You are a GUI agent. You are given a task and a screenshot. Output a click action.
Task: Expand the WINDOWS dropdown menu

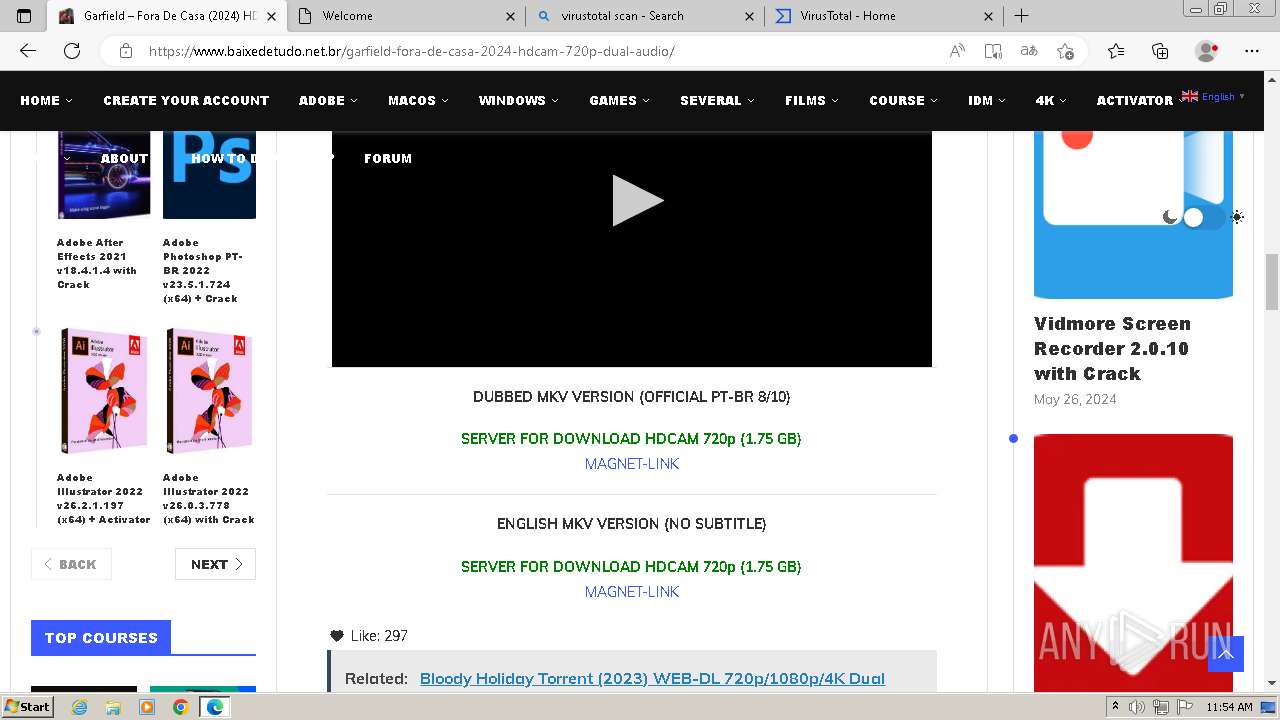518,100
